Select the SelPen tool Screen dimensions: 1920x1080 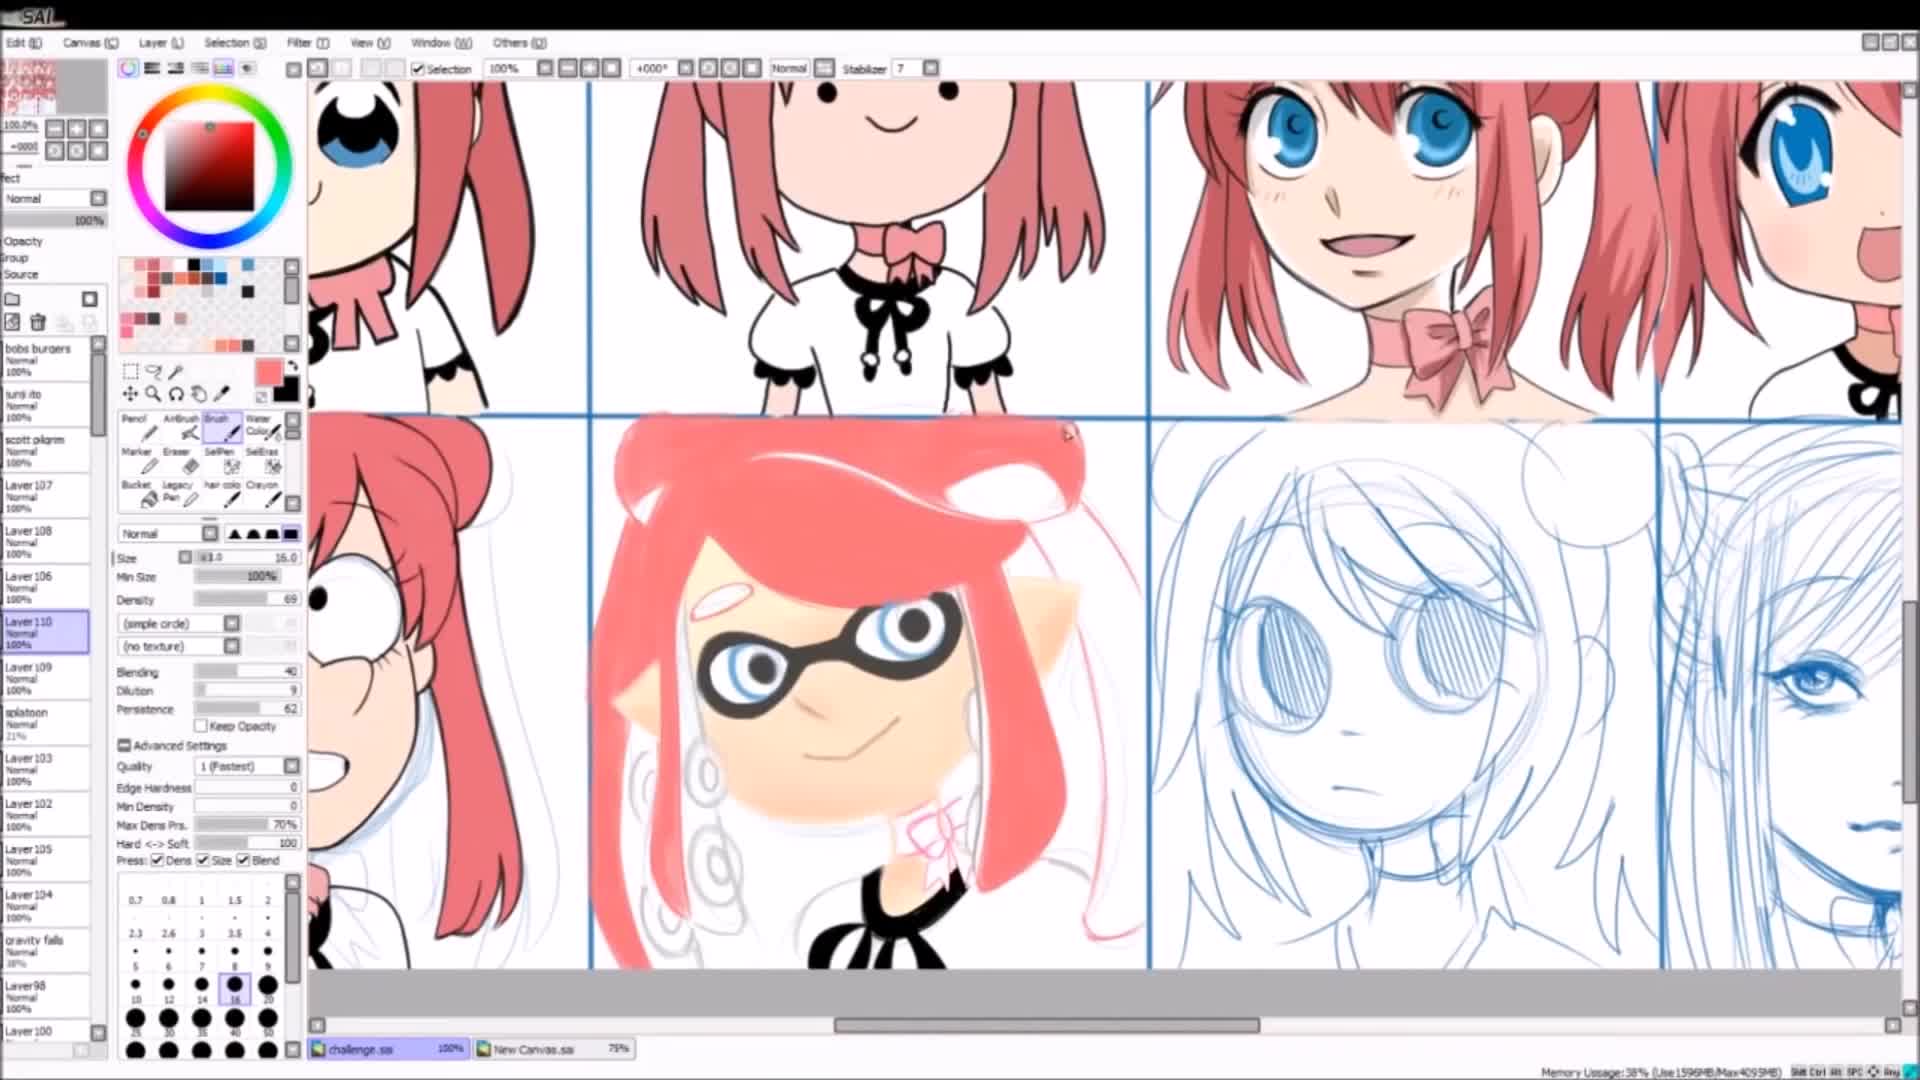(222, 461)
